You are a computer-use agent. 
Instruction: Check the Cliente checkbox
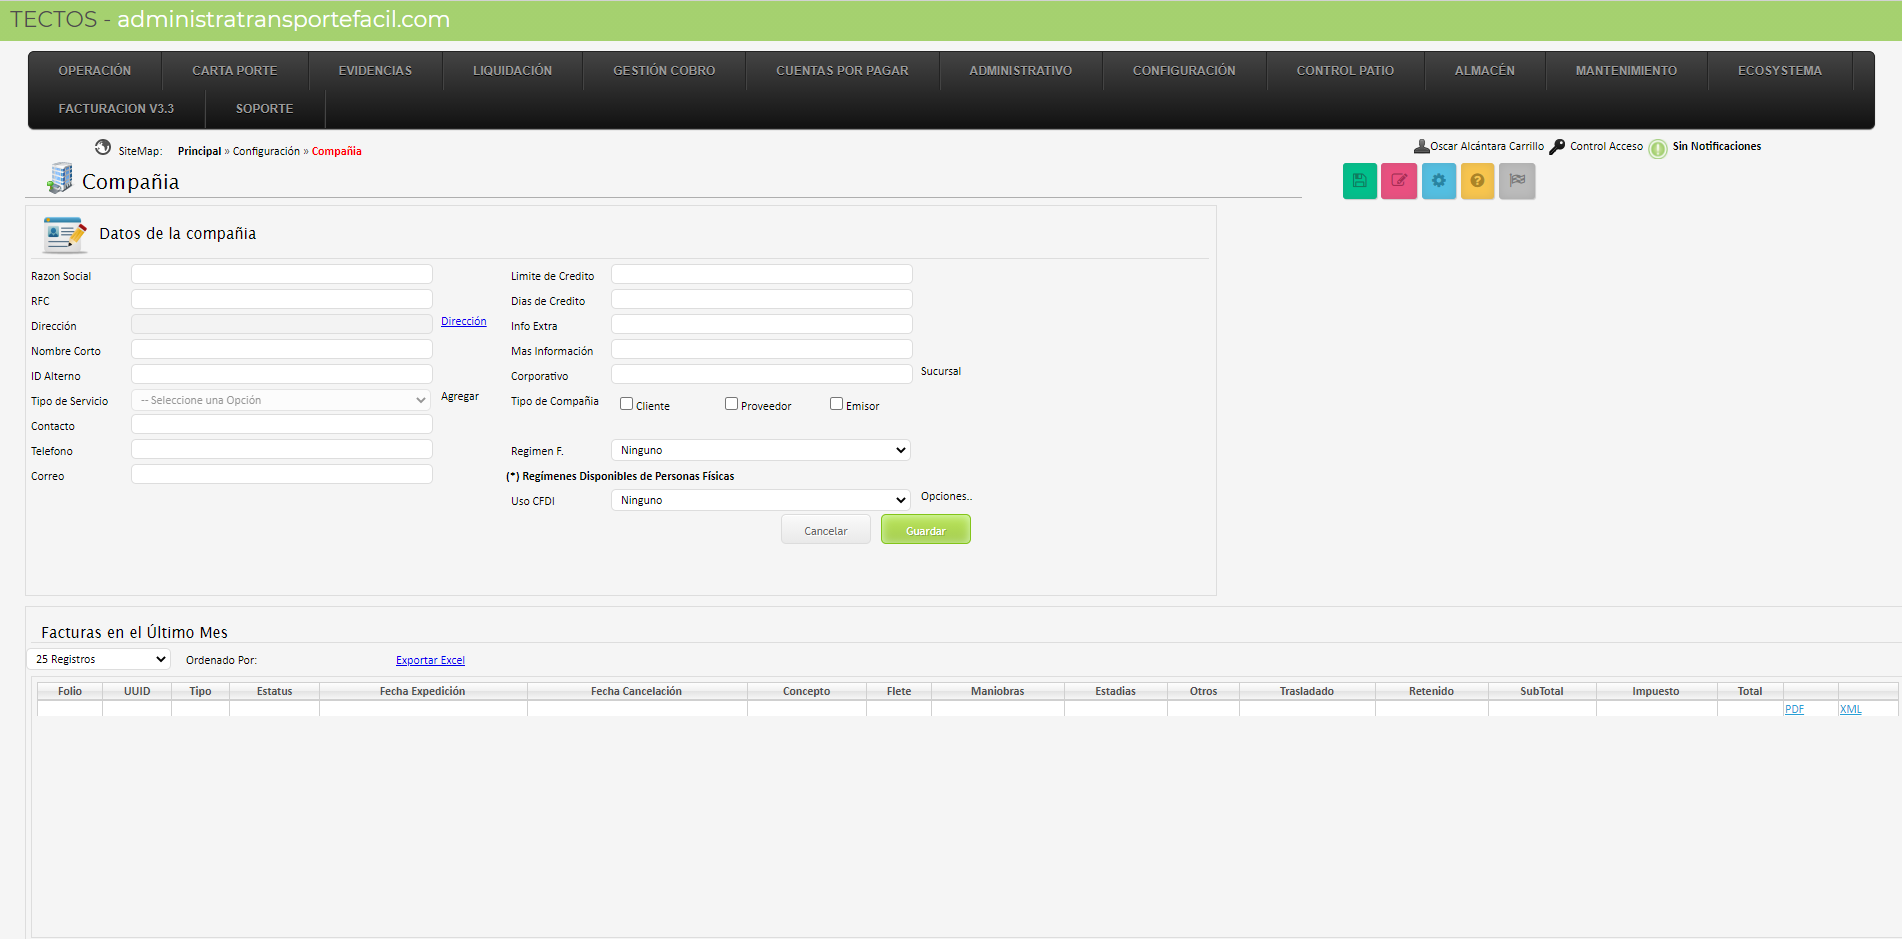(x=627, y=404)
